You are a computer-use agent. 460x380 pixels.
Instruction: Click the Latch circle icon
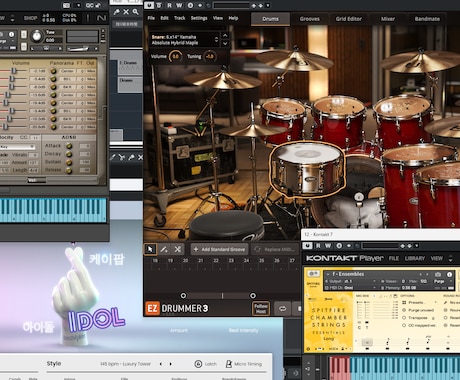click(x=198, y=364)
